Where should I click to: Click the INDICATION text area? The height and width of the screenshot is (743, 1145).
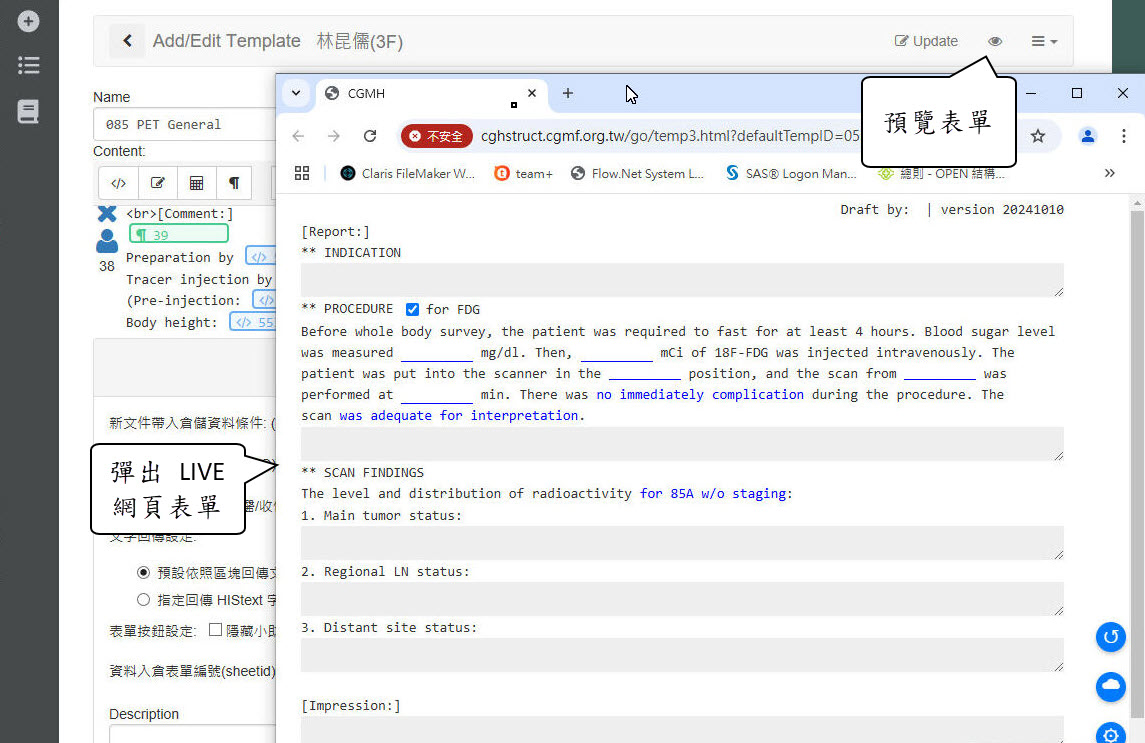[x=681, y=280]
